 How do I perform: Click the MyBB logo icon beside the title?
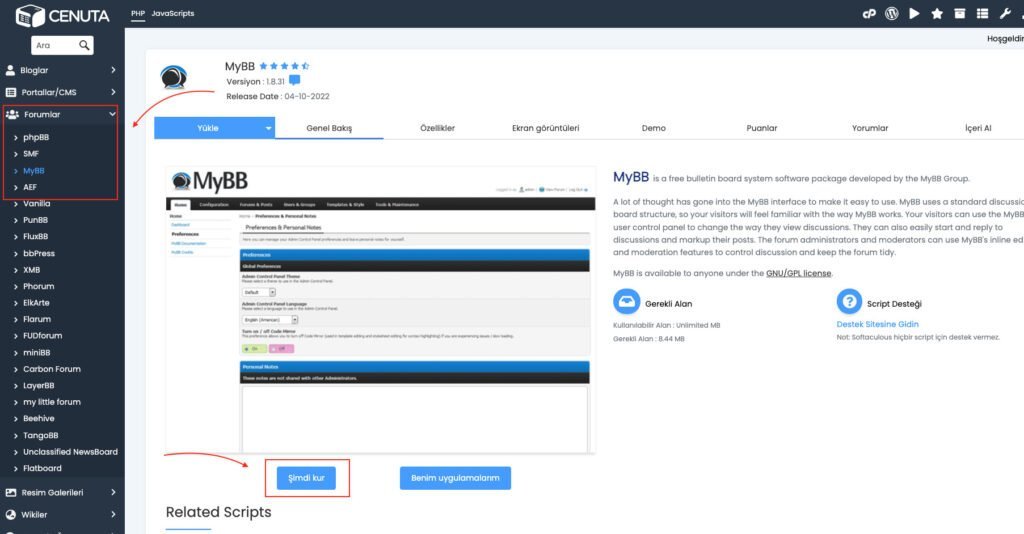174,77
